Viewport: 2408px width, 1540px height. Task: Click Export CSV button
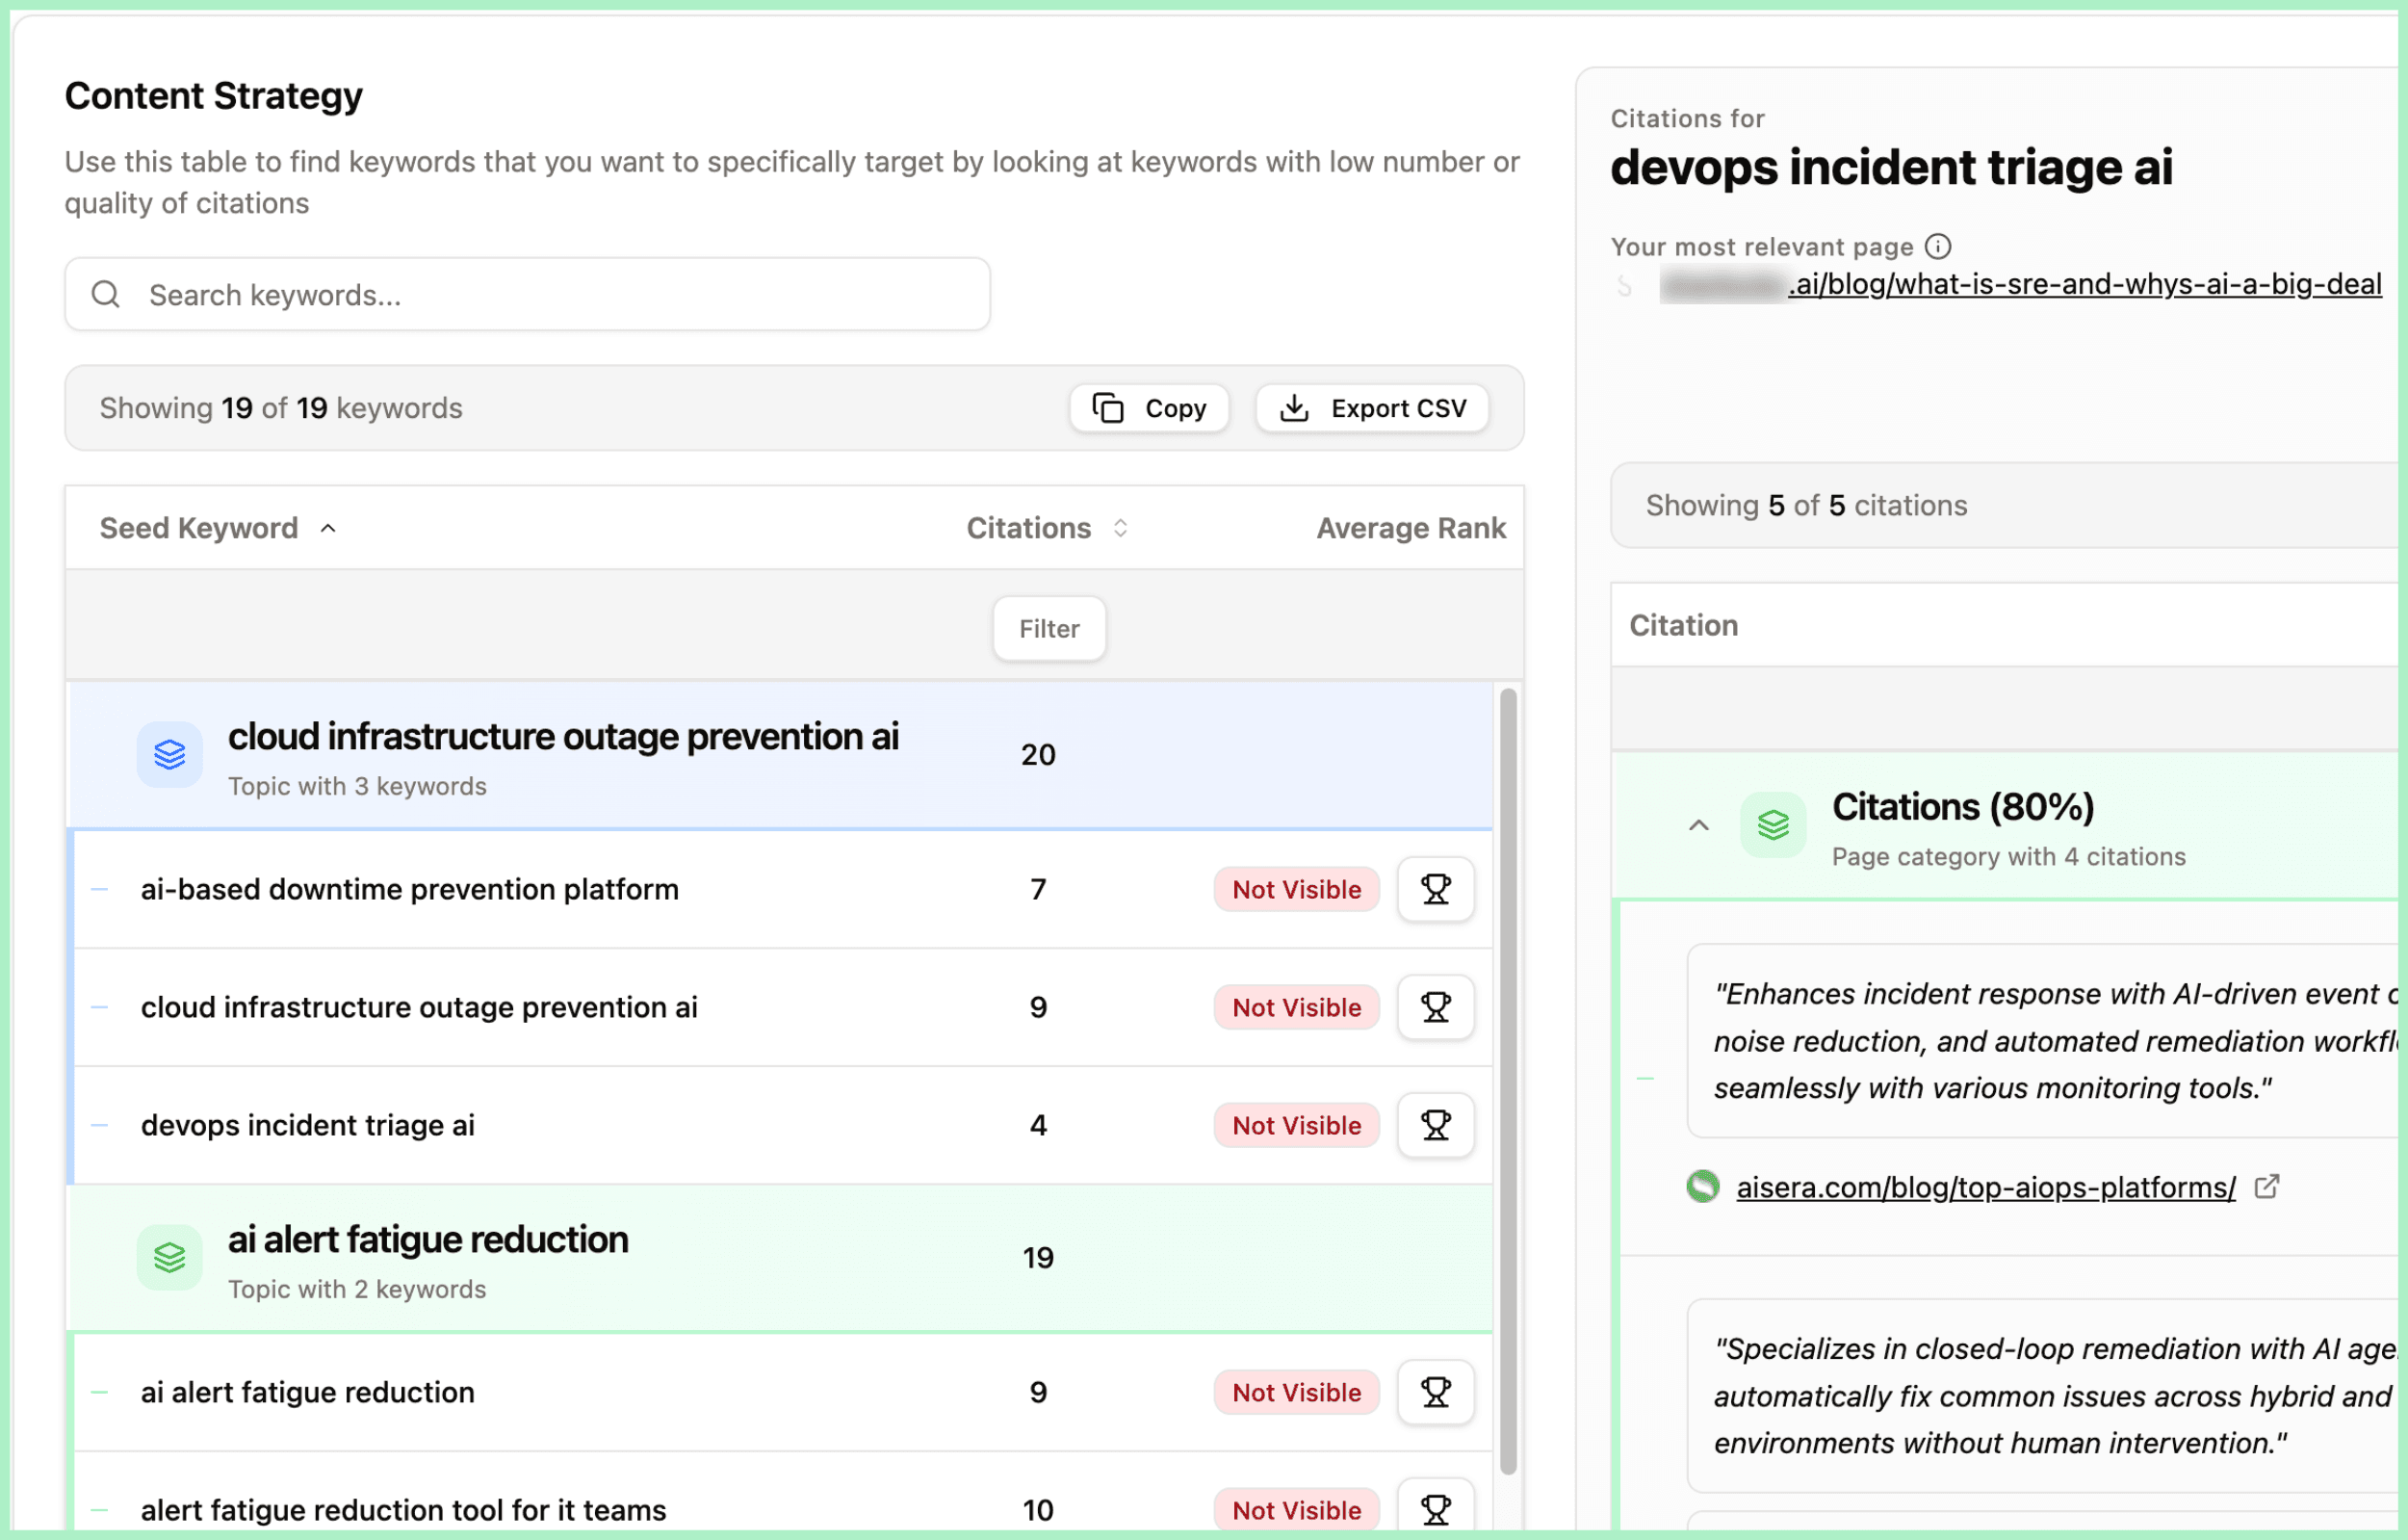(1373, 408)
